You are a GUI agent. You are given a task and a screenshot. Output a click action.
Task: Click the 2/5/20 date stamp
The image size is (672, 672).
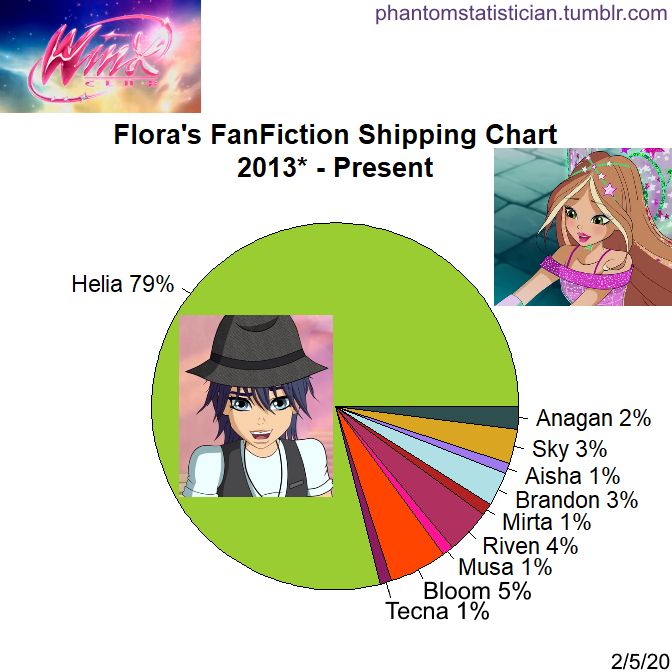pos(641,661)
